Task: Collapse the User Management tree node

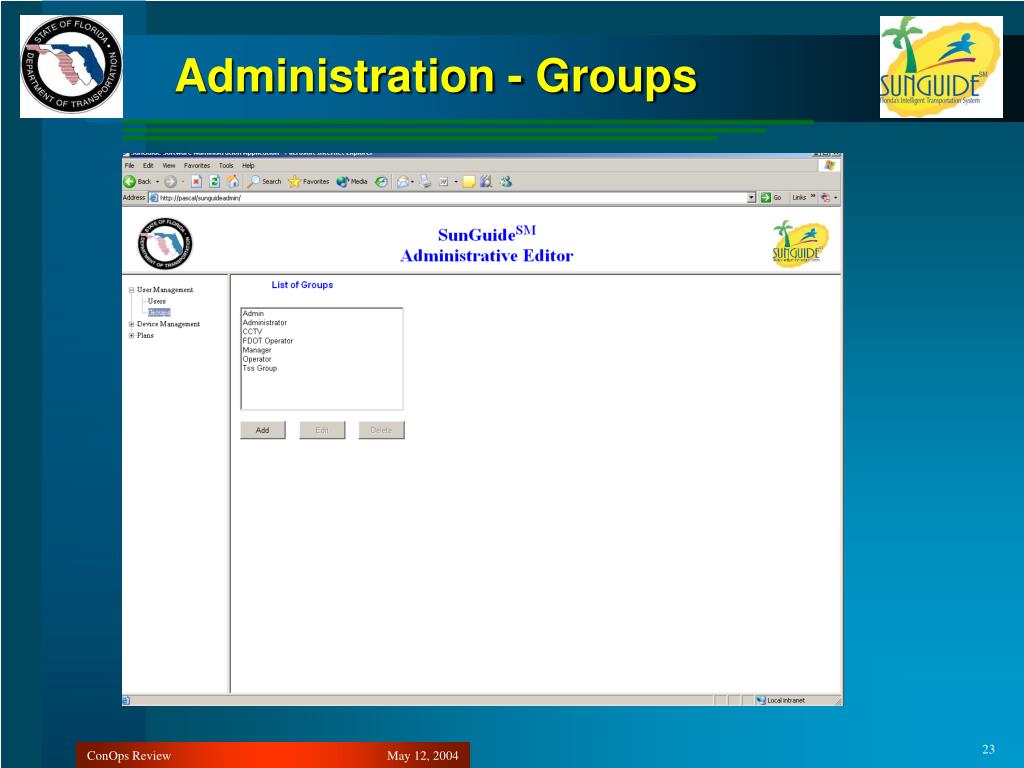Action: tap(131, 290)
